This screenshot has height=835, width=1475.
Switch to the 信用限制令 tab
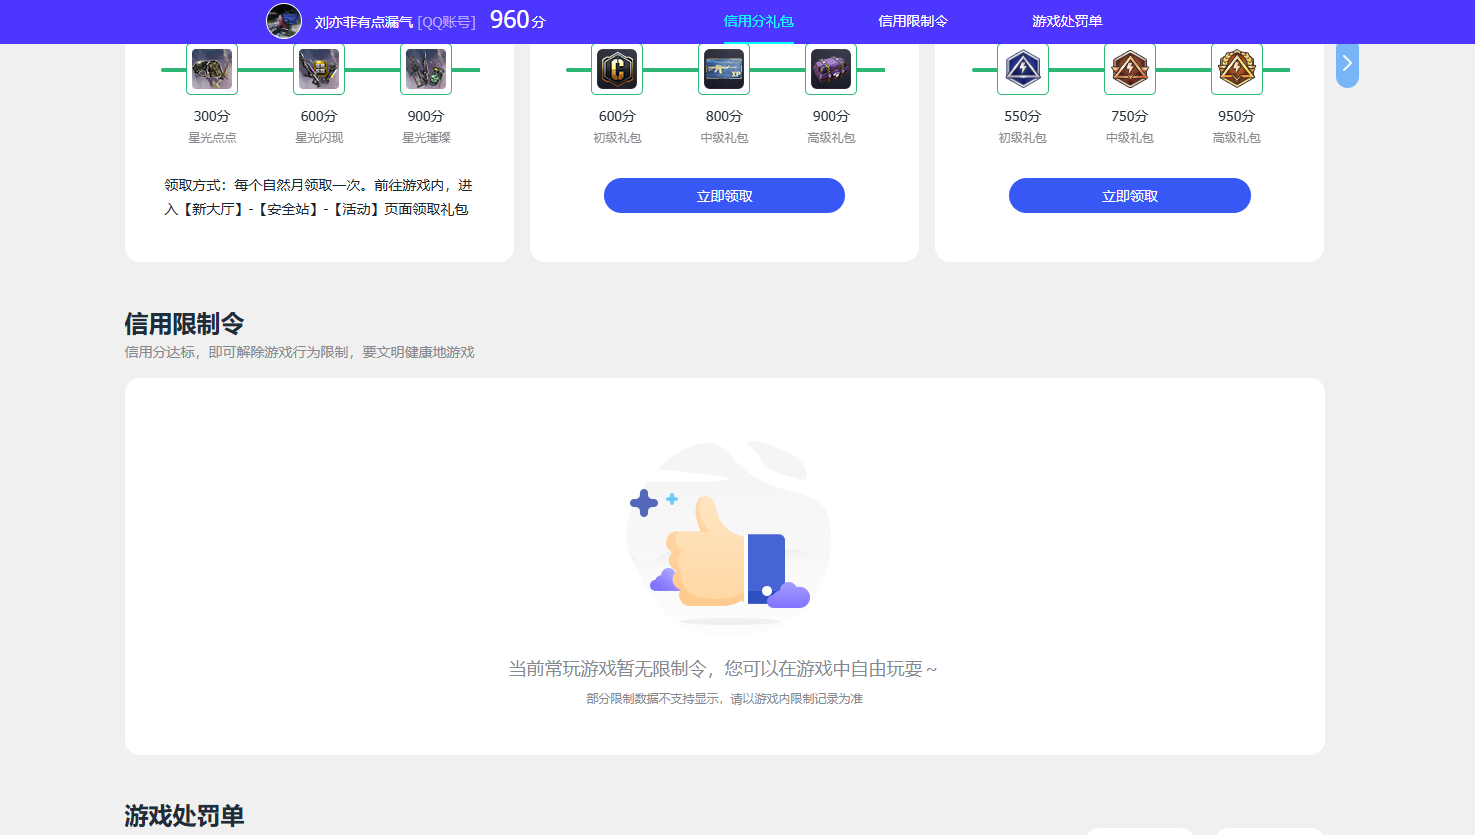911,20
